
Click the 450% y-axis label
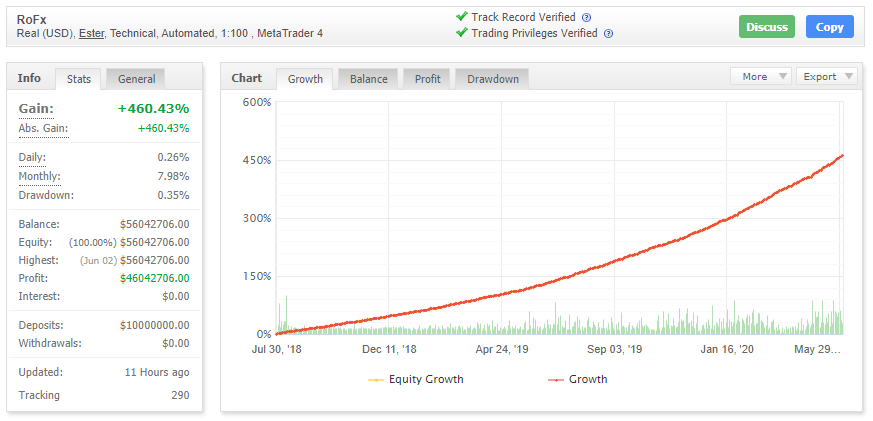(x=257, y=160)
